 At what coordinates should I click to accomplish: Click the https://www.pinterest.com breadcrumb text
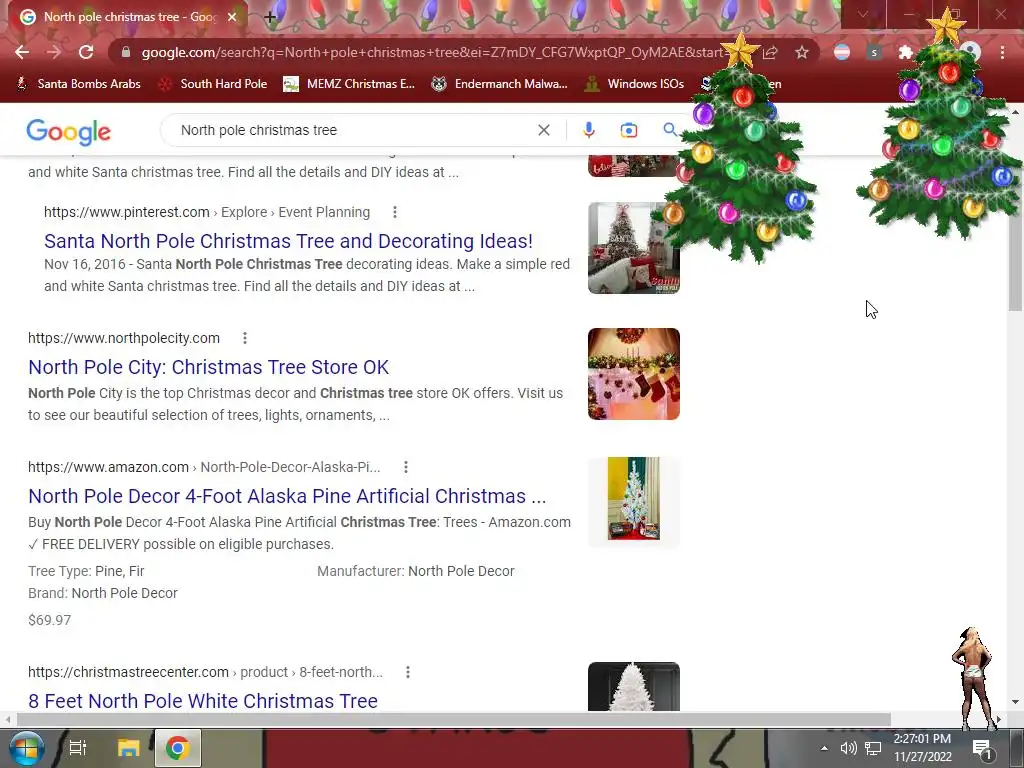(127, 212)
